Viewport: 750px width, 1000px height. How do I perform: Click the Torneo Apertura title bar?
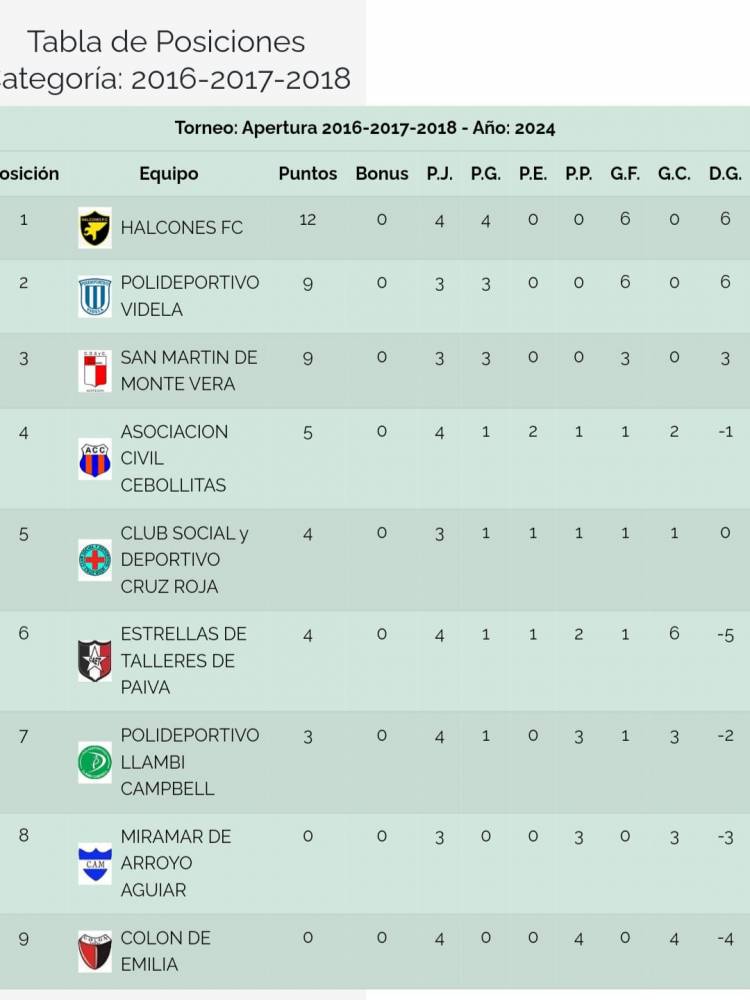[365, 128]
